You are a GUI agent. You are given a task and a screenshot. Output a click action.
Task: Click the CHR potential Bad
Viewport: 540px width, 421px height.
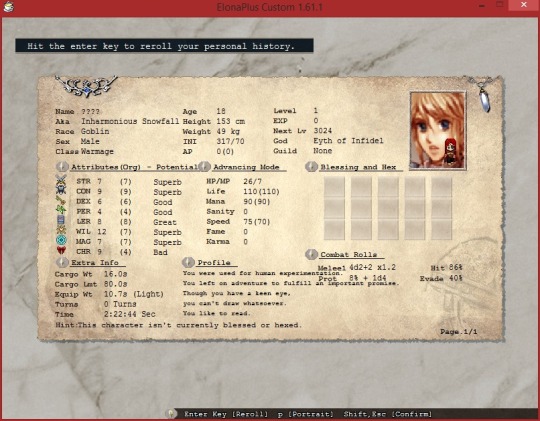(160, 252)
